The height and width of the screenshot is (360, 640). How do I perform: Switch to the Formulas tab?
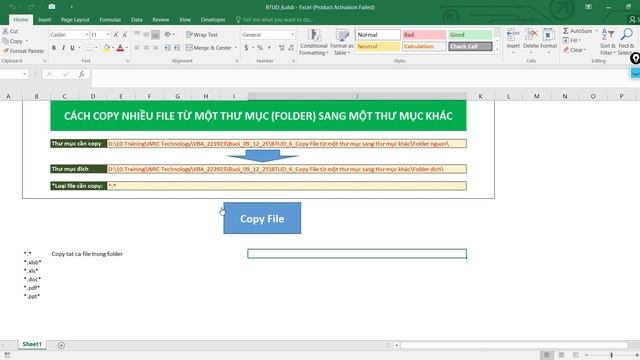(110, 20)
